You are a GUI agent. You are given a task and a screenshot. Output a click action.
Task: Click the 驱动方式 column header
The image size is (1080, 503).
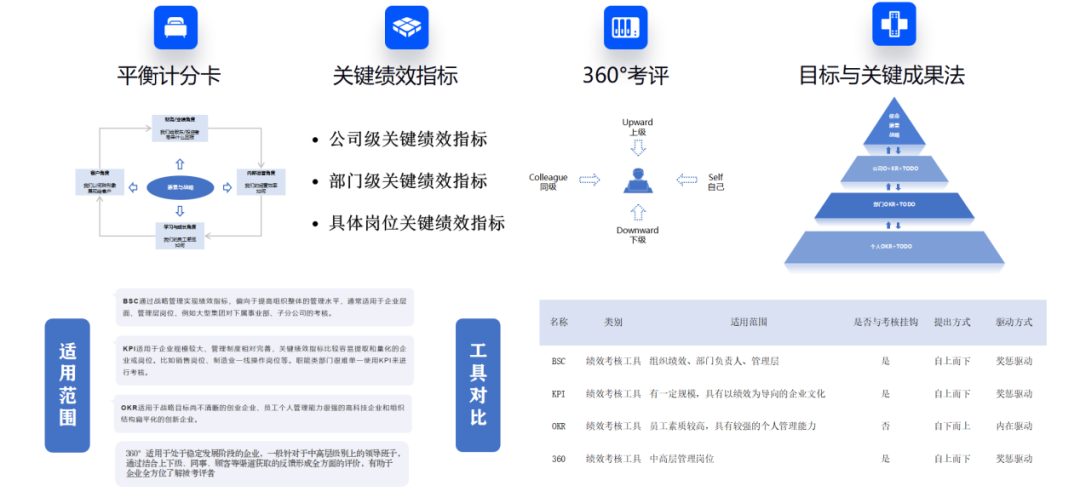(1015, 322)
